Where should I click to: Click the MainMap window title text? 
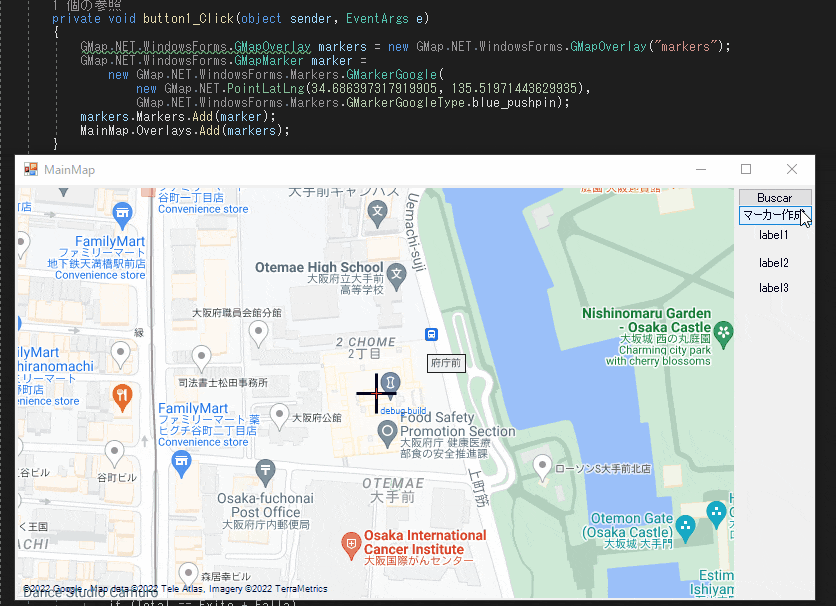point(69,170)
